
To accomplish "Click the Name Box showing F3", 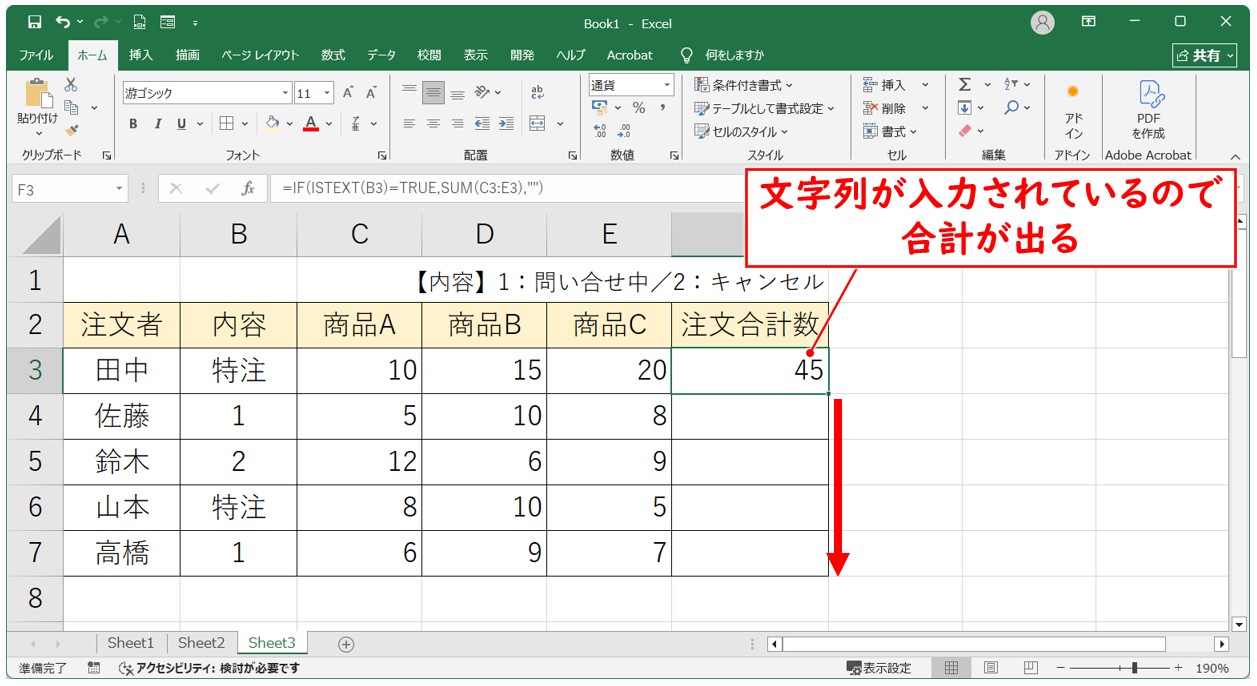I will click(62, 188).
